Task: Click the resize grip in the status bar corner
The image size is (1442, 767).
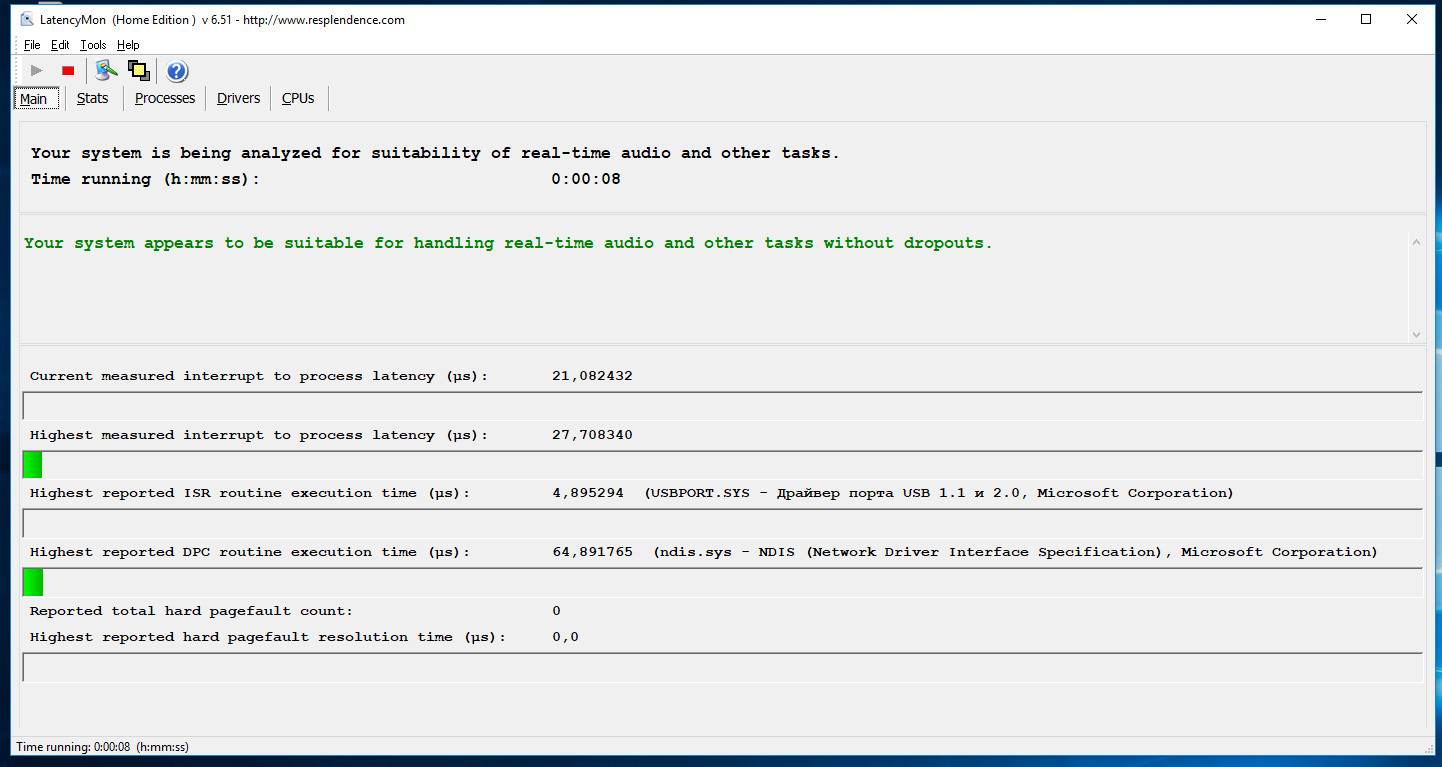Action: (x=1427, y=747)
